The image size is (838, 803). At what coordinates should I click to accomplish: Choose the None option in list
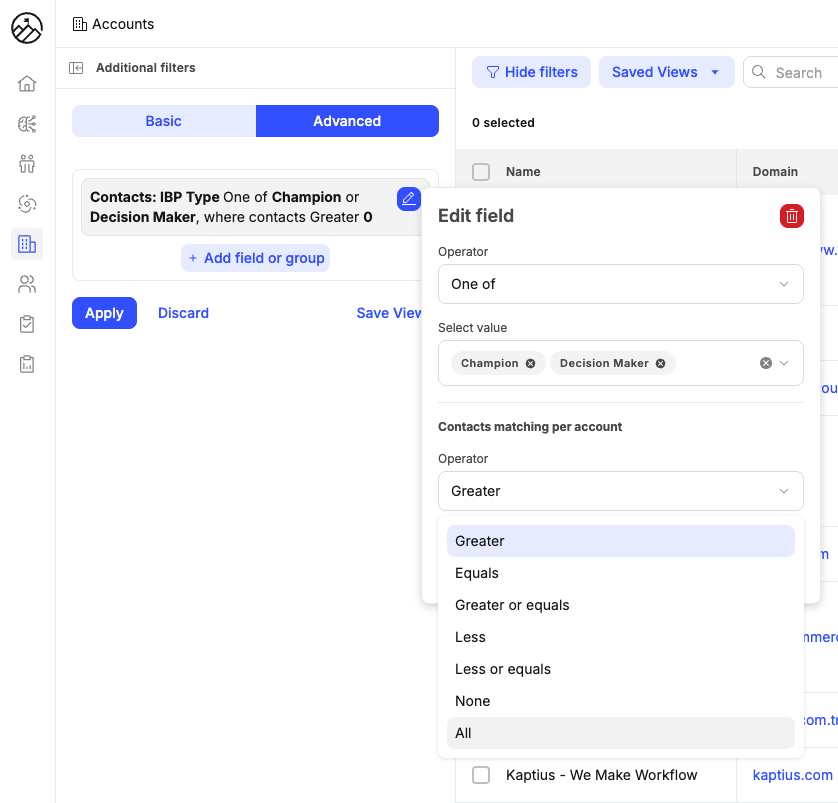click(x=473, y=701)
